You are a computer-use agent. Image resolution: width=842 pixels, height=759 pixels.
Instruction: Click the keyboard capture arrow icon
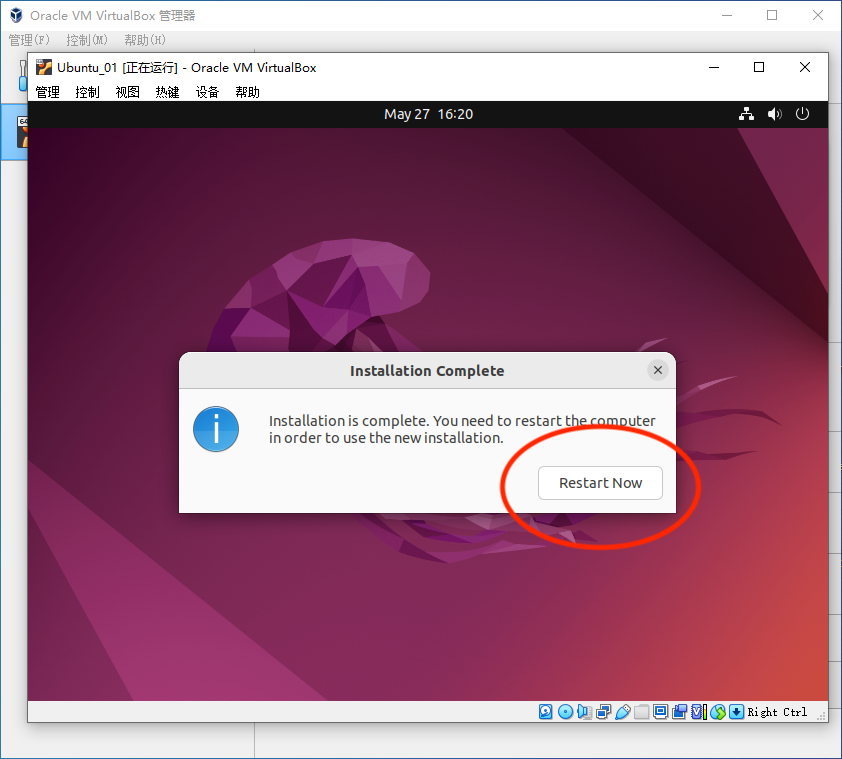point(736,712)
